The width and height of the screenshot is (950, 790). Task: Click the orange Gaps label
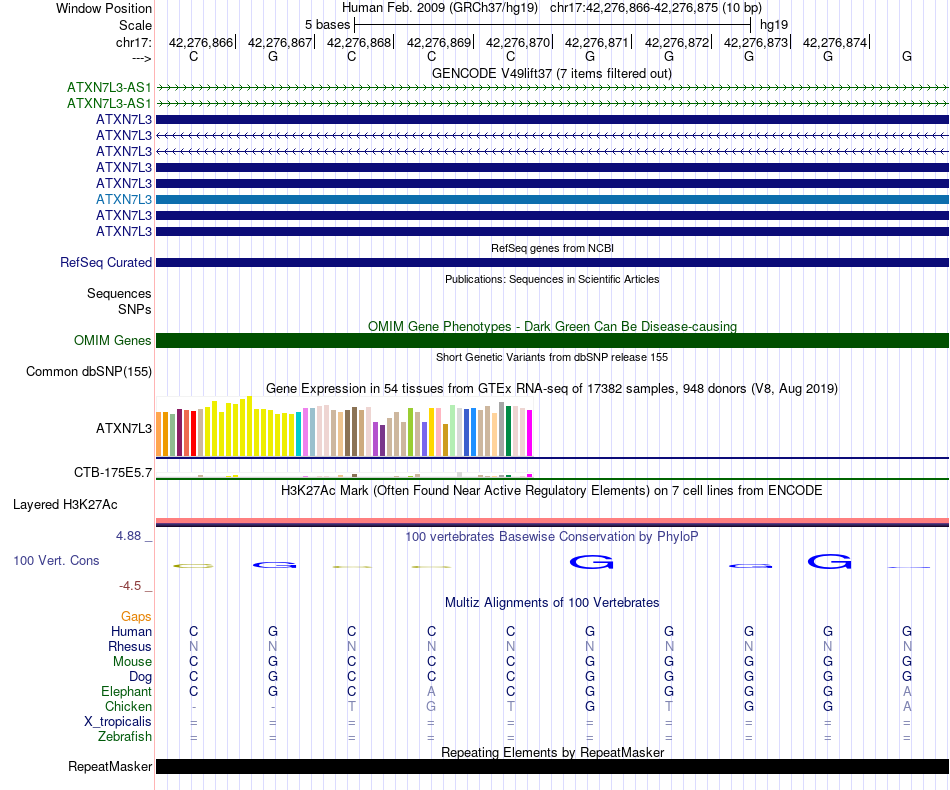(136, 616)
